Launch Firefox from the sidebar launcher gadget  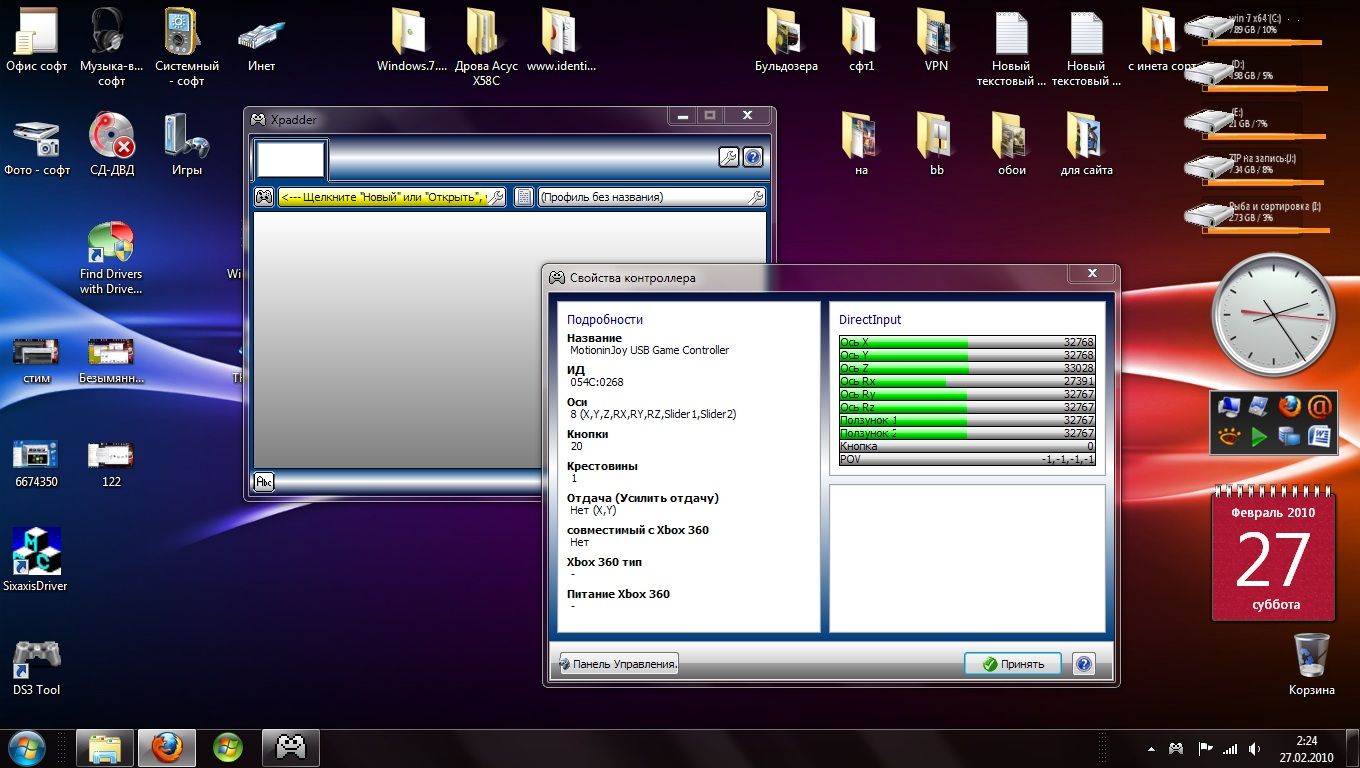(1290, 407)
